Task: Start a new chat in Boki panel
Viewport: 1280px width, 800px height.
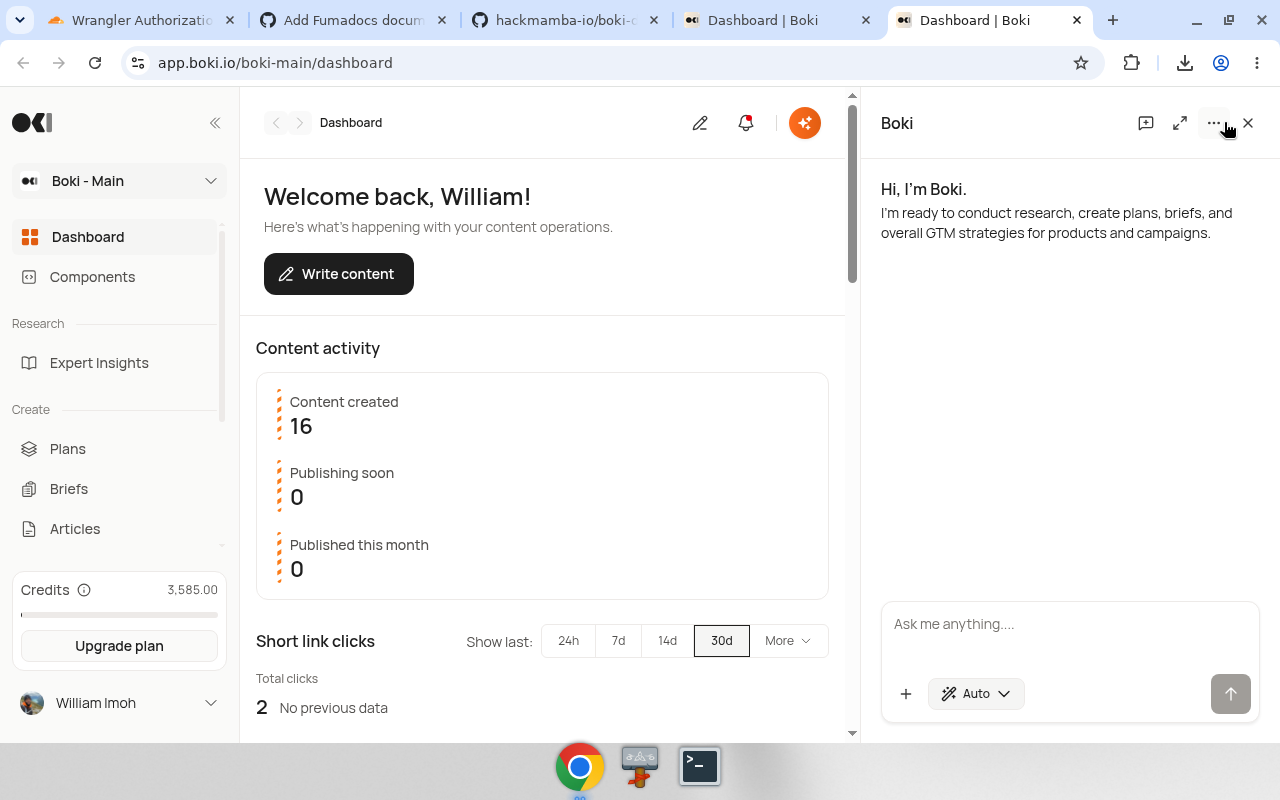Action: click(1146, 123)
